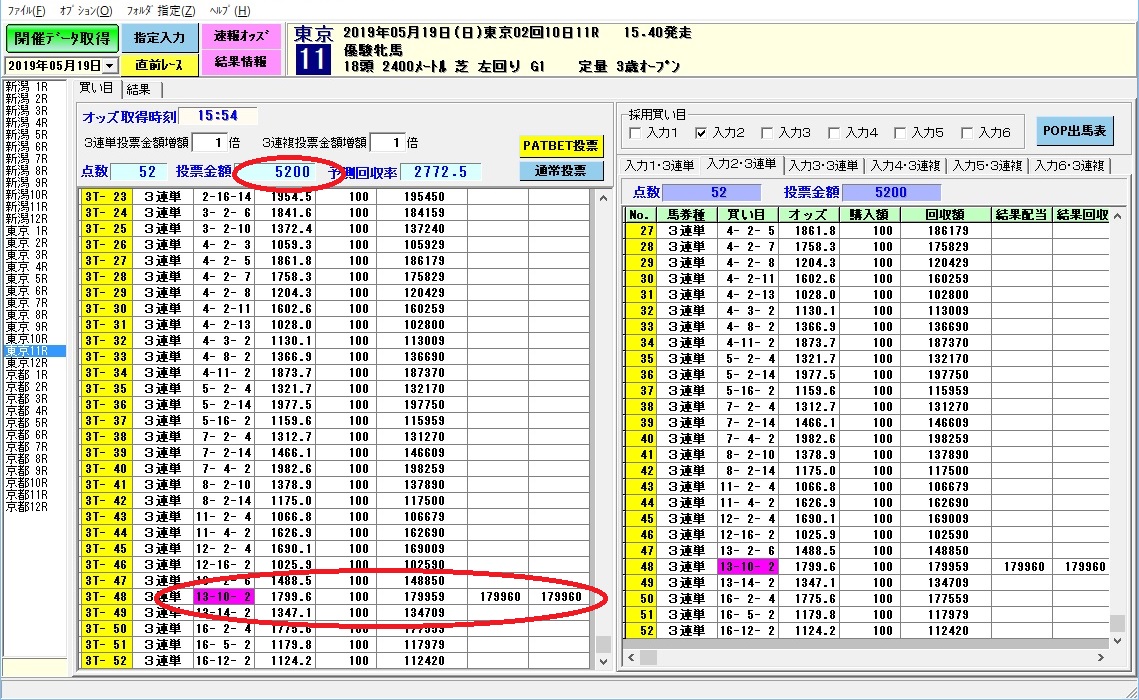Open the 速報オッズ view
Image resolution: width=1139 pixels, height=700 pixels.
pyautogui.click(x=240, y=36)
